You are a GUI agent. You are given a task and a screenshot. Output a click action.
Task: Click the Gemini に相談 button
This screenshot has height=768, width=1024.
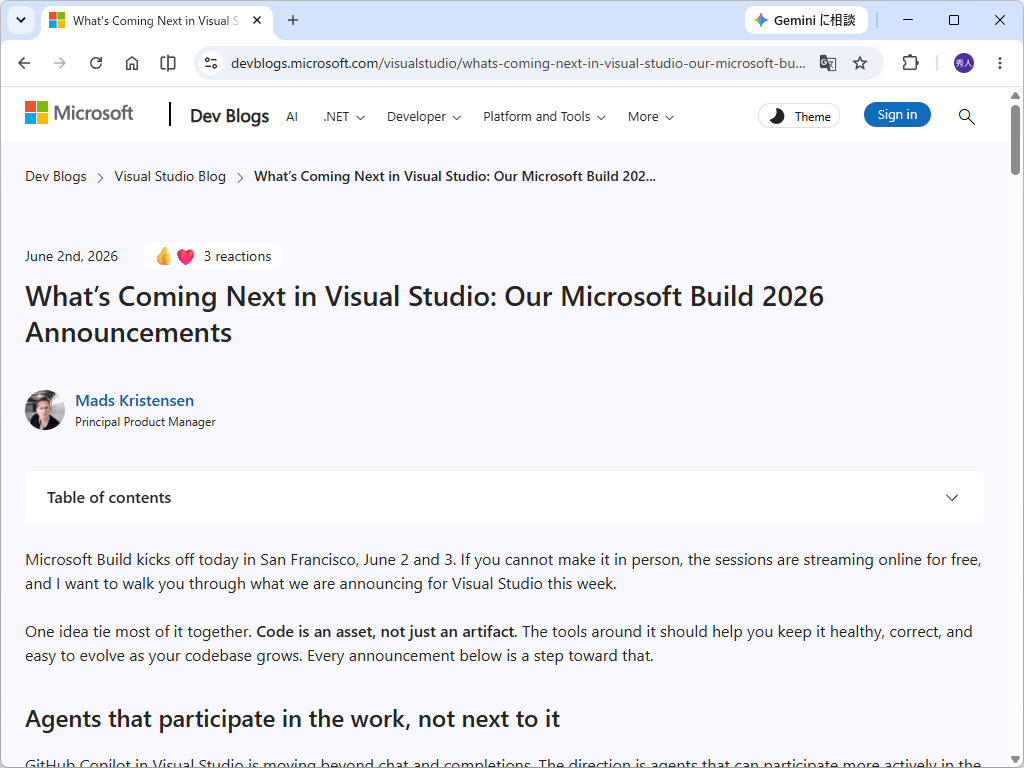[806, 20]
